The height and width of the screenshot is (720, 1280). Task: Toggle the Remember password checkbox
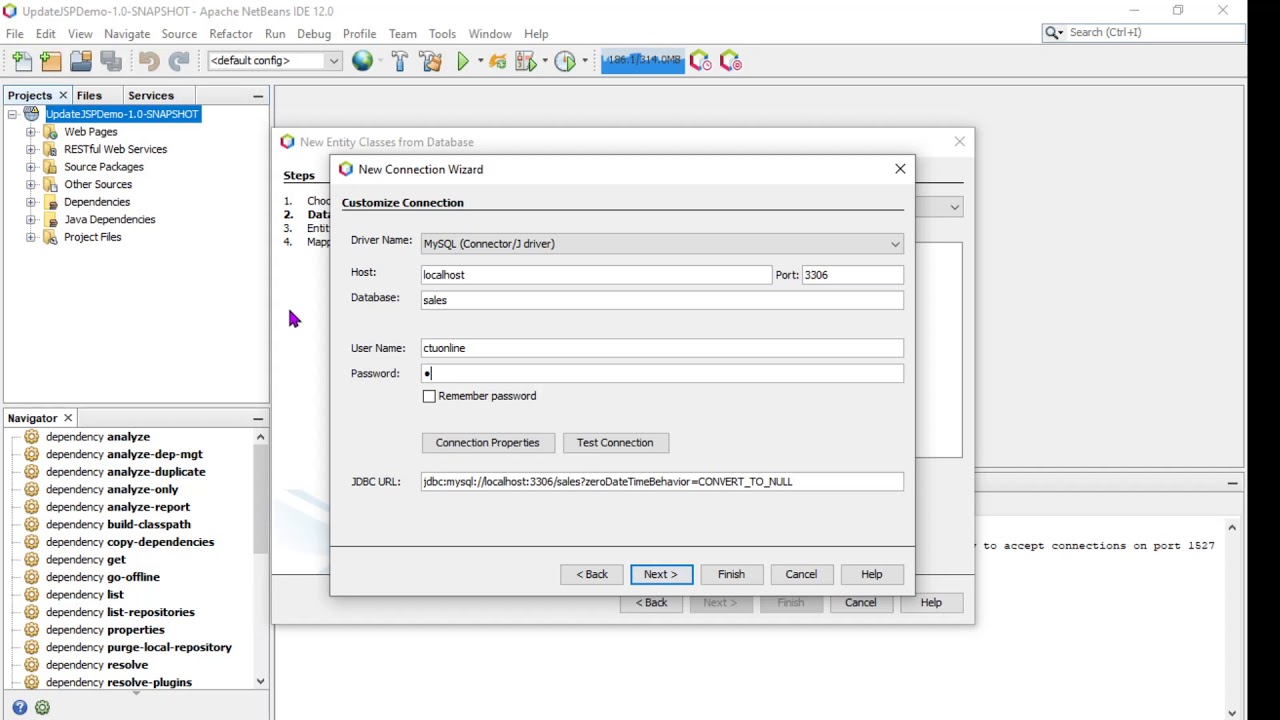coord(429,396)
